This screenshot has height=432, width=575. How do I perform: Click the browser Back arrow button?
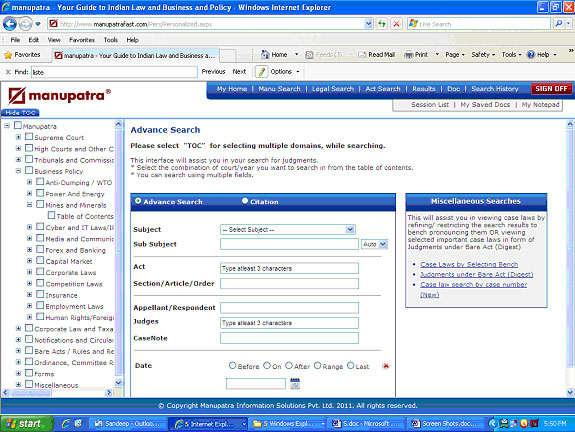click(10, 24)
